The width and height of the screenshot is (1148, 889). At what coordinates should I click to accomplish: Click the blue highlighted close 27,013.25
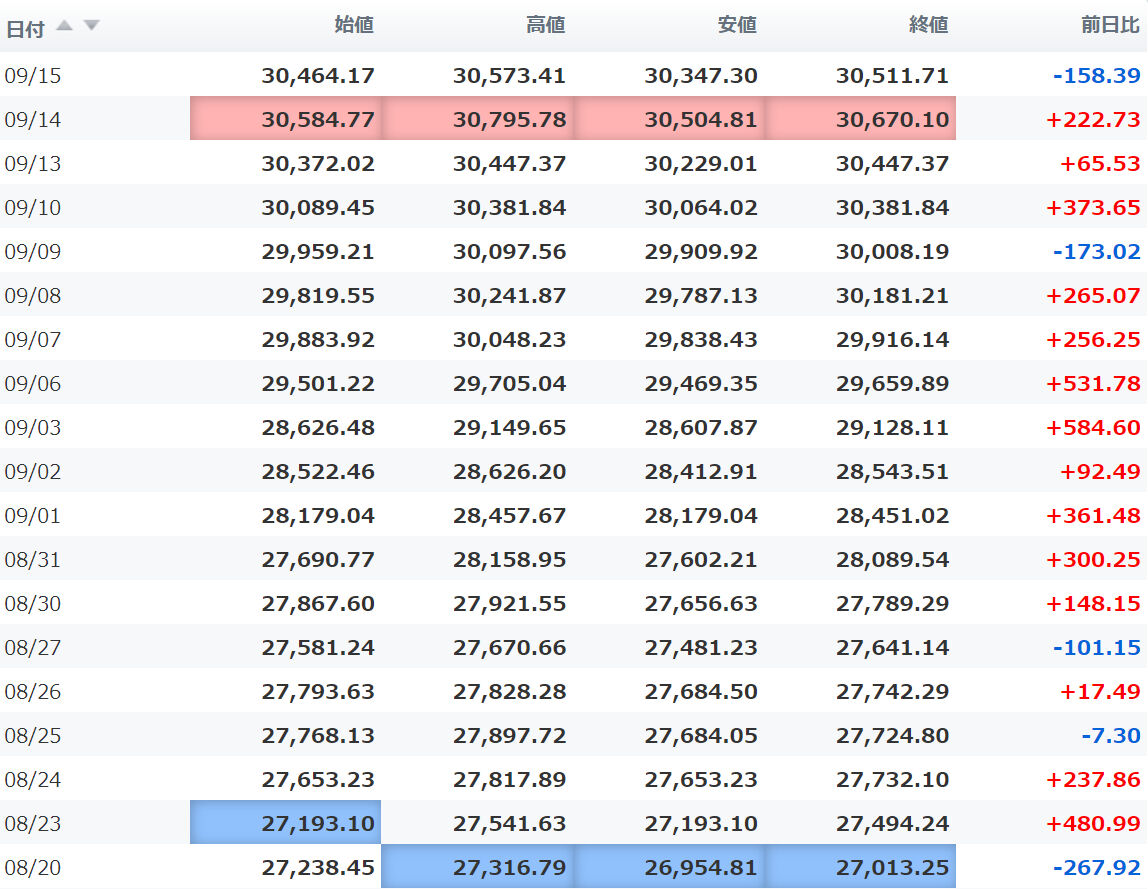[x=860, y=867]
